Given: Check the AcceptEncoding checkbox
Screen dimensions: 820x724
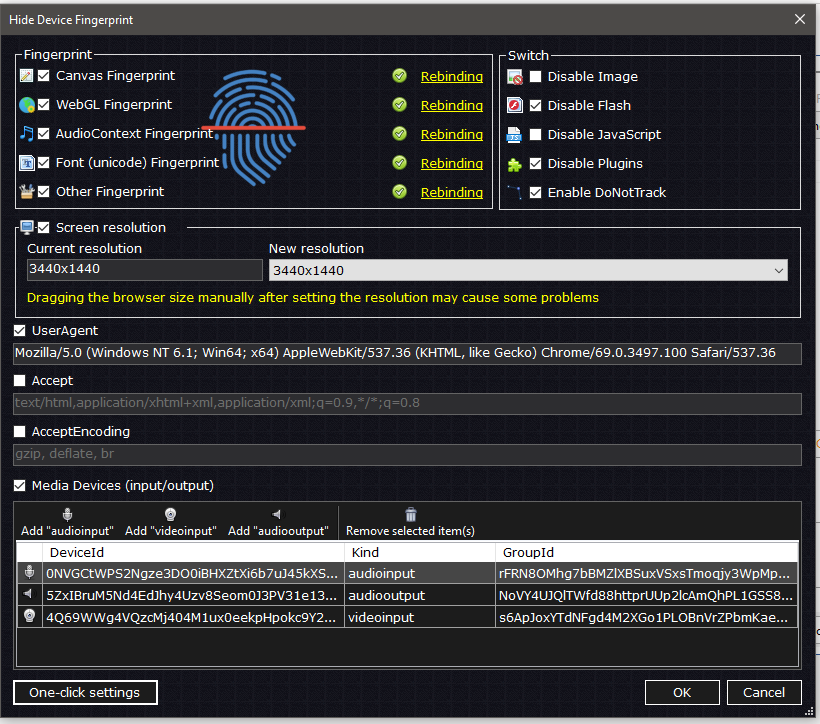Looking at the screenshot, I should [x=20, y=432].
